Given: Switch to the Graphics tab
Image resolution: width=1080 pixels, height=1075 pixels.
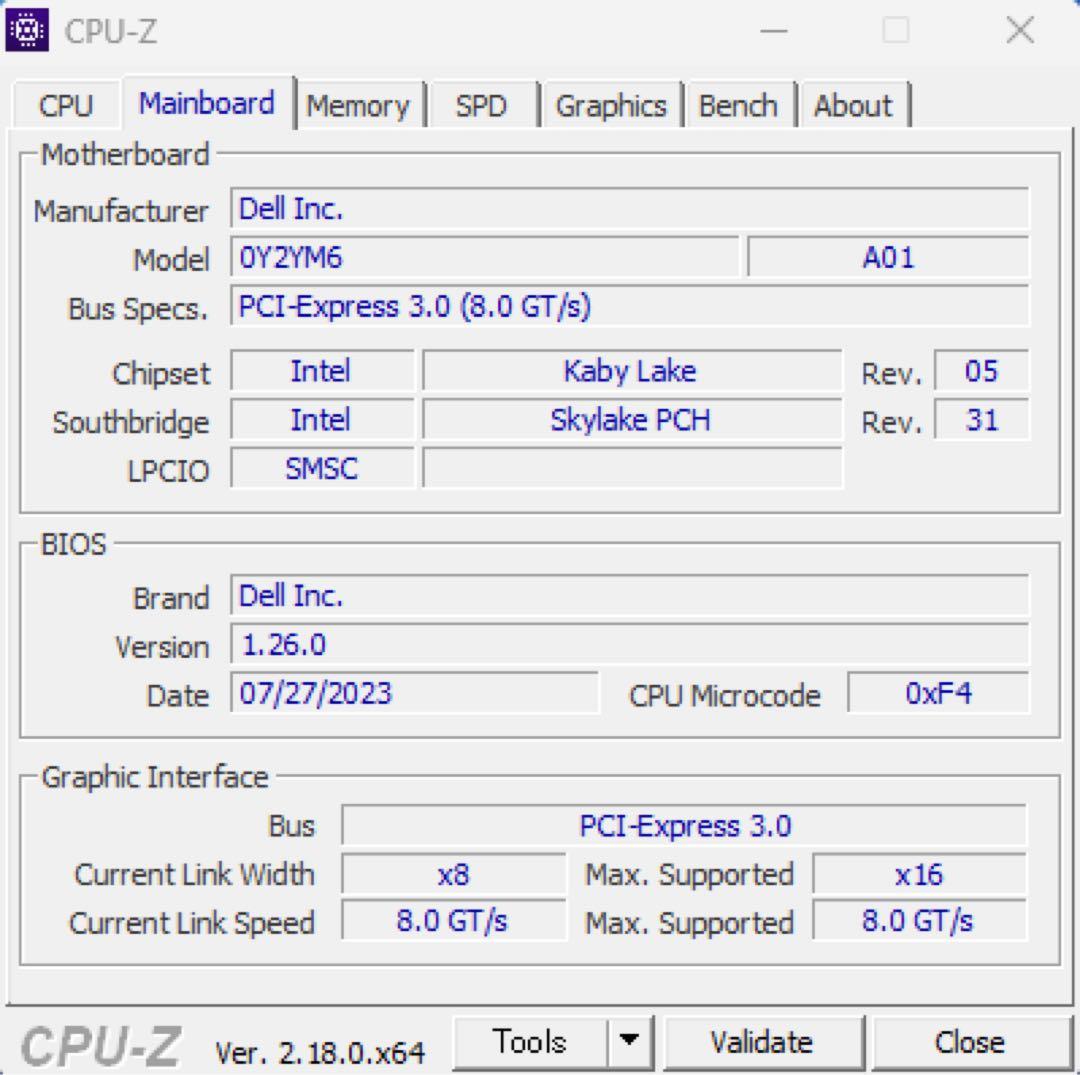Looking at the screenshot, I should pyautogui.click(x=613, y=105).
